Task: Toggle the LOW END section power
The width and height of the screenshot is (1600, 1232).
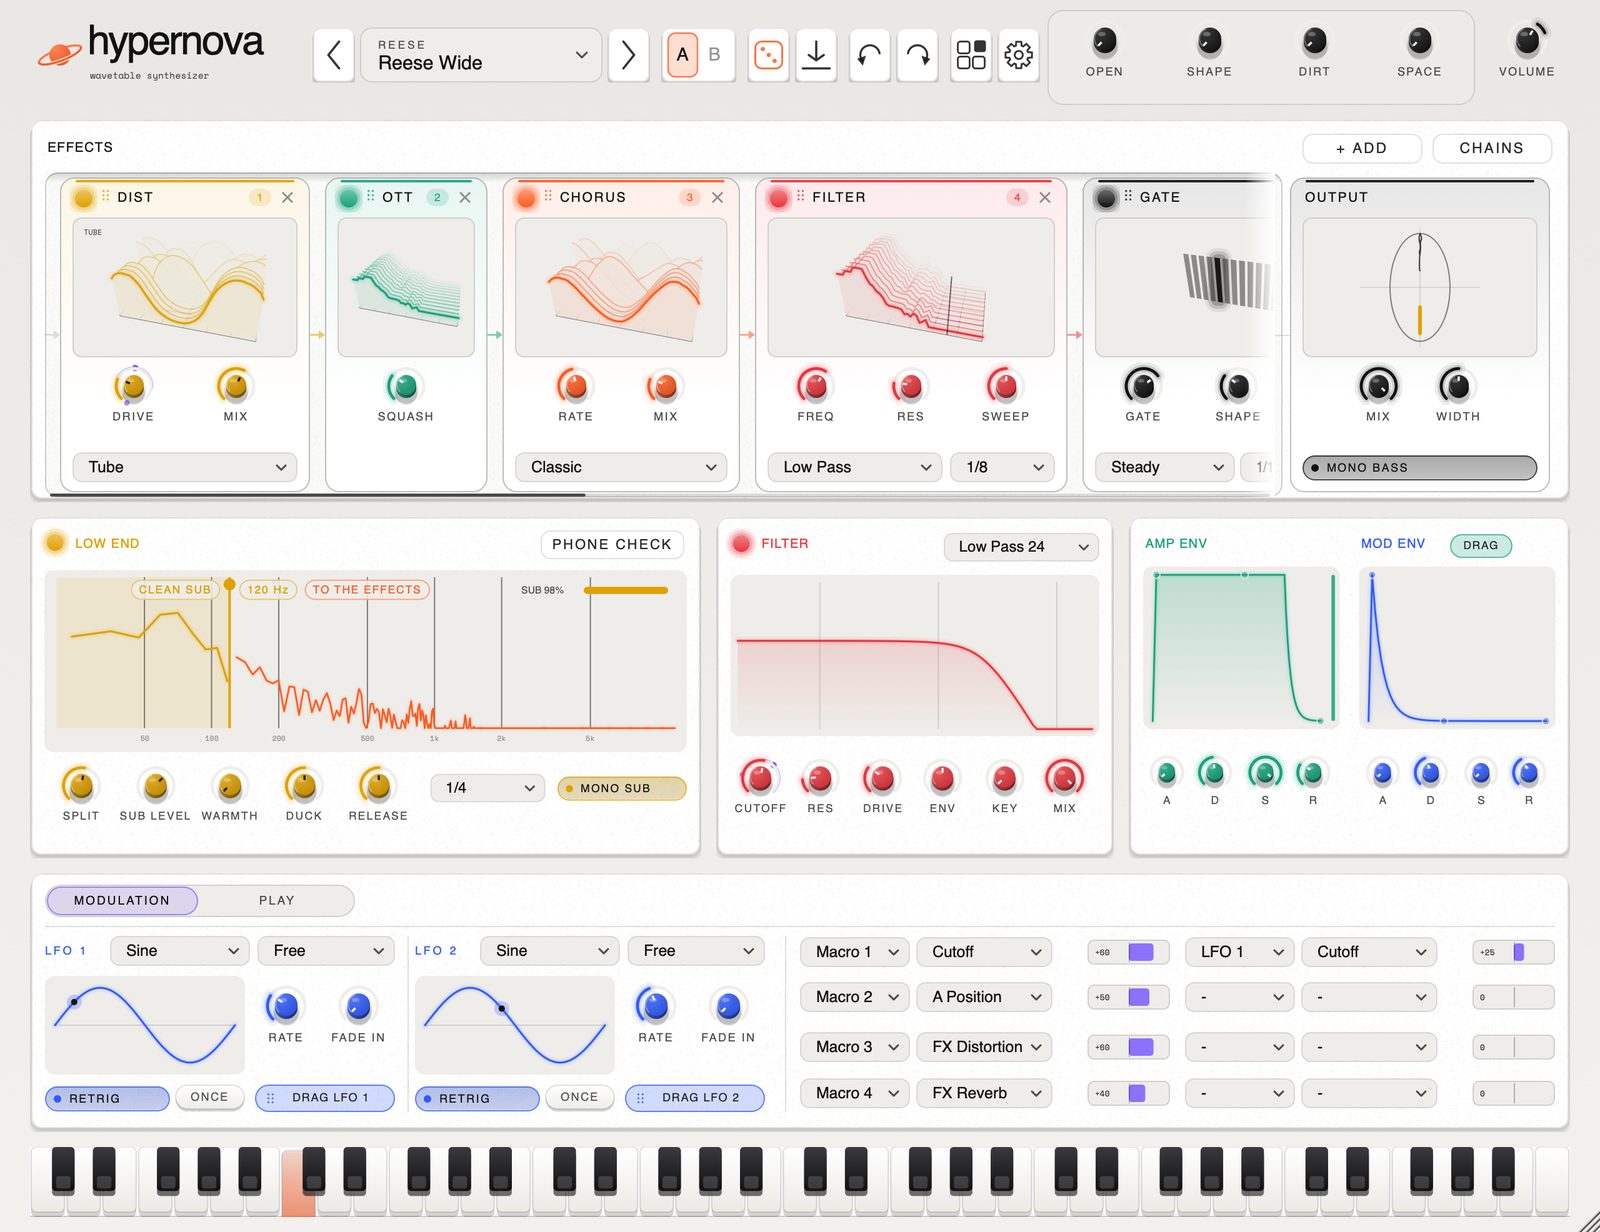Action: [56, 543]
